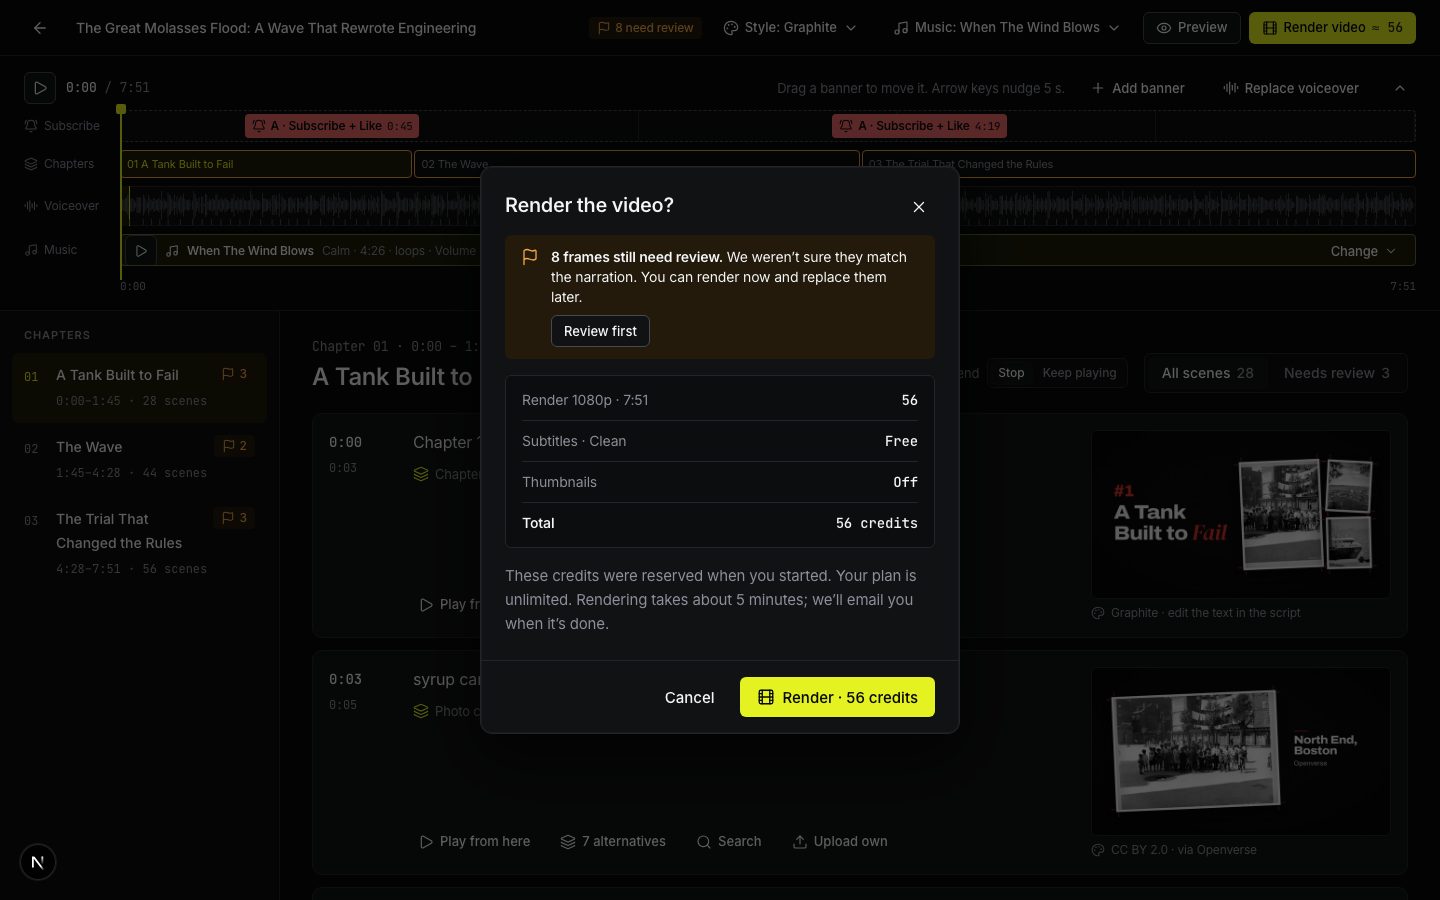Add a banner to the timeline

click(x=1138, y=88)
